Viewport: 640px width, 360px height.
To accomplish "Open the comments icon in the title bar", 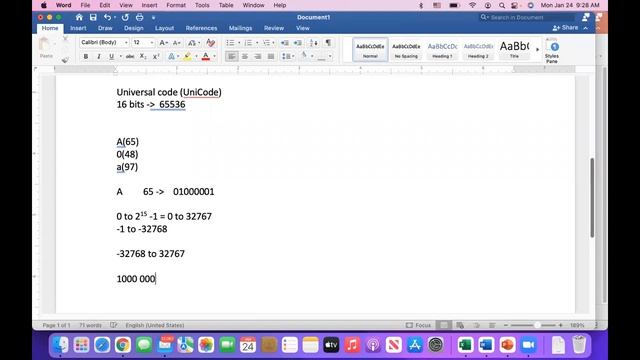I will pyautogui.click(x=586, y=17).
